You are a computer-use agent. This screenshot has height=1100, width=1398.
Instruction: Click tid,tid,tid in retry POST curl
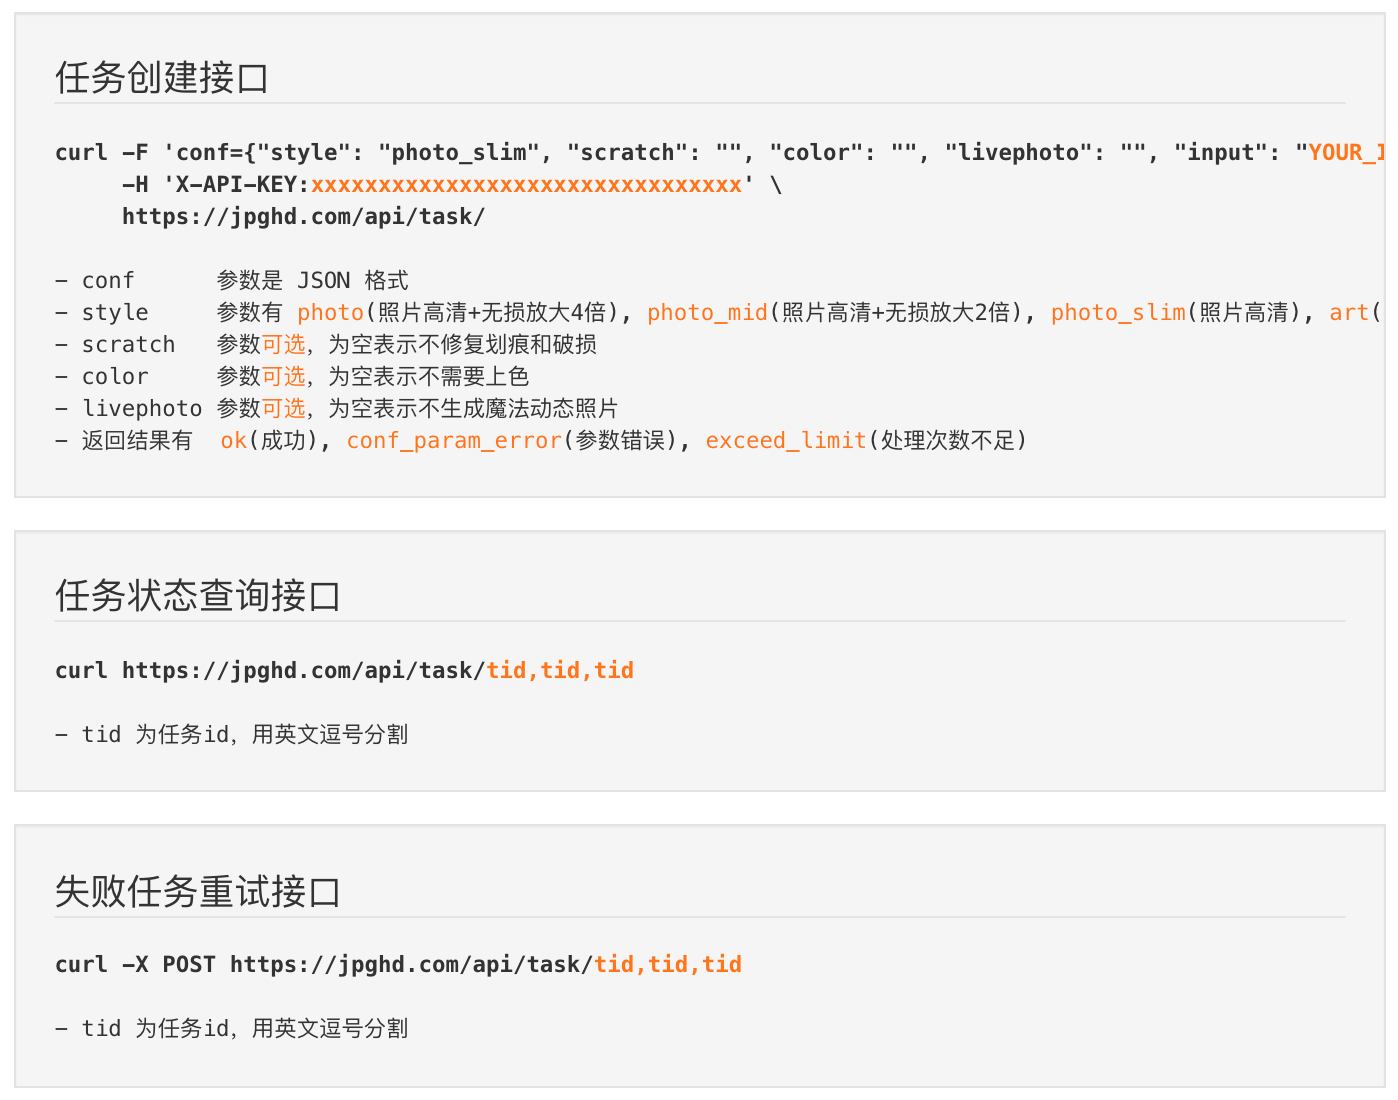coord(668,965)
